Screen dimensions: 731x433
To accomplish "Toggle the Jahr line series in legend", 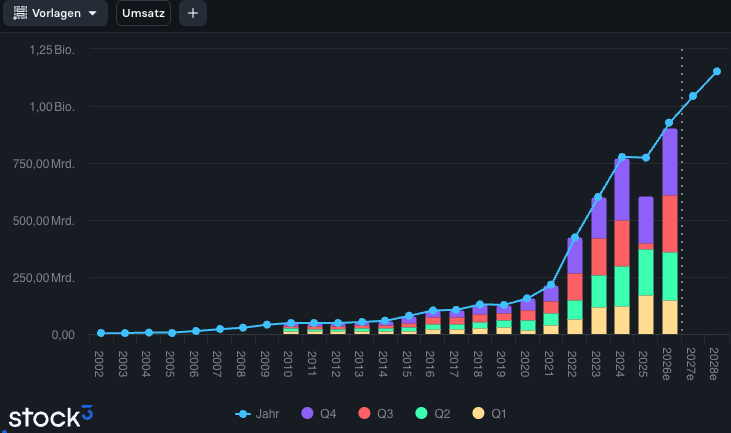I will click(257, 413).
